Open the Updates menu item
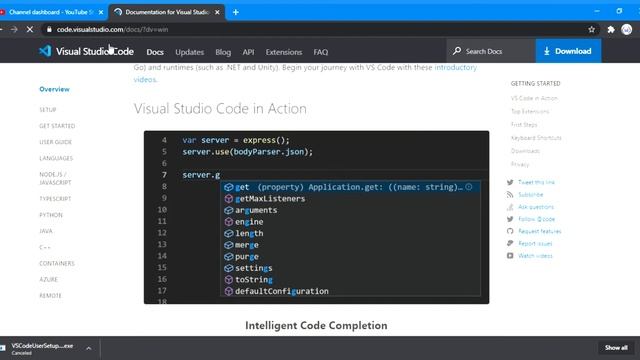This screenshot has width=640, height=360. pyautogui.click(x=189, y=52)
